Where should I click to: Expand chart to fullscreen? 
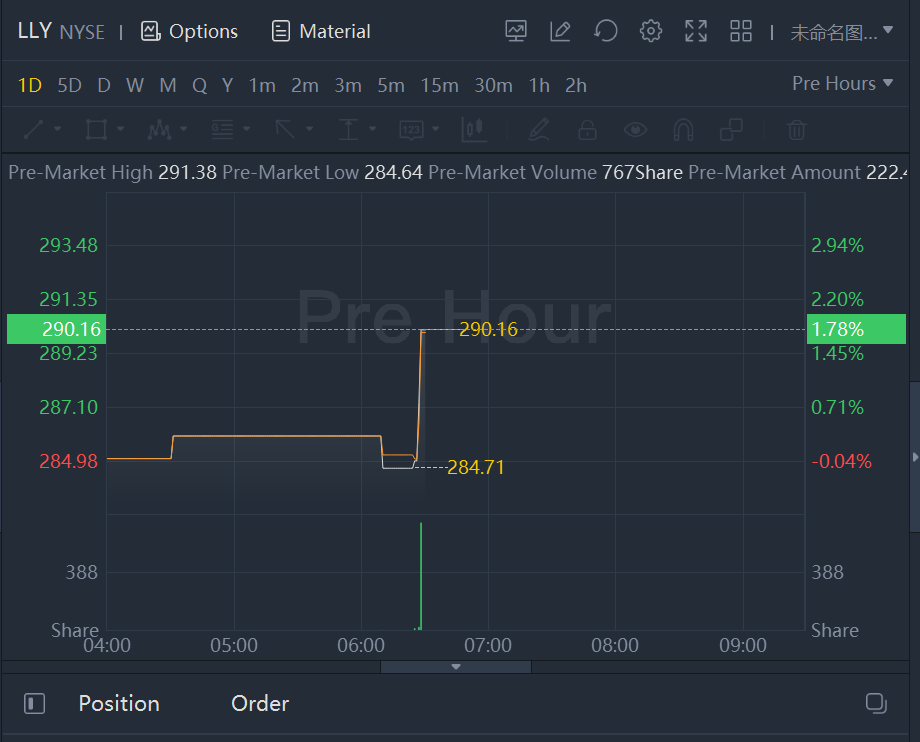(x=696, y=31)
